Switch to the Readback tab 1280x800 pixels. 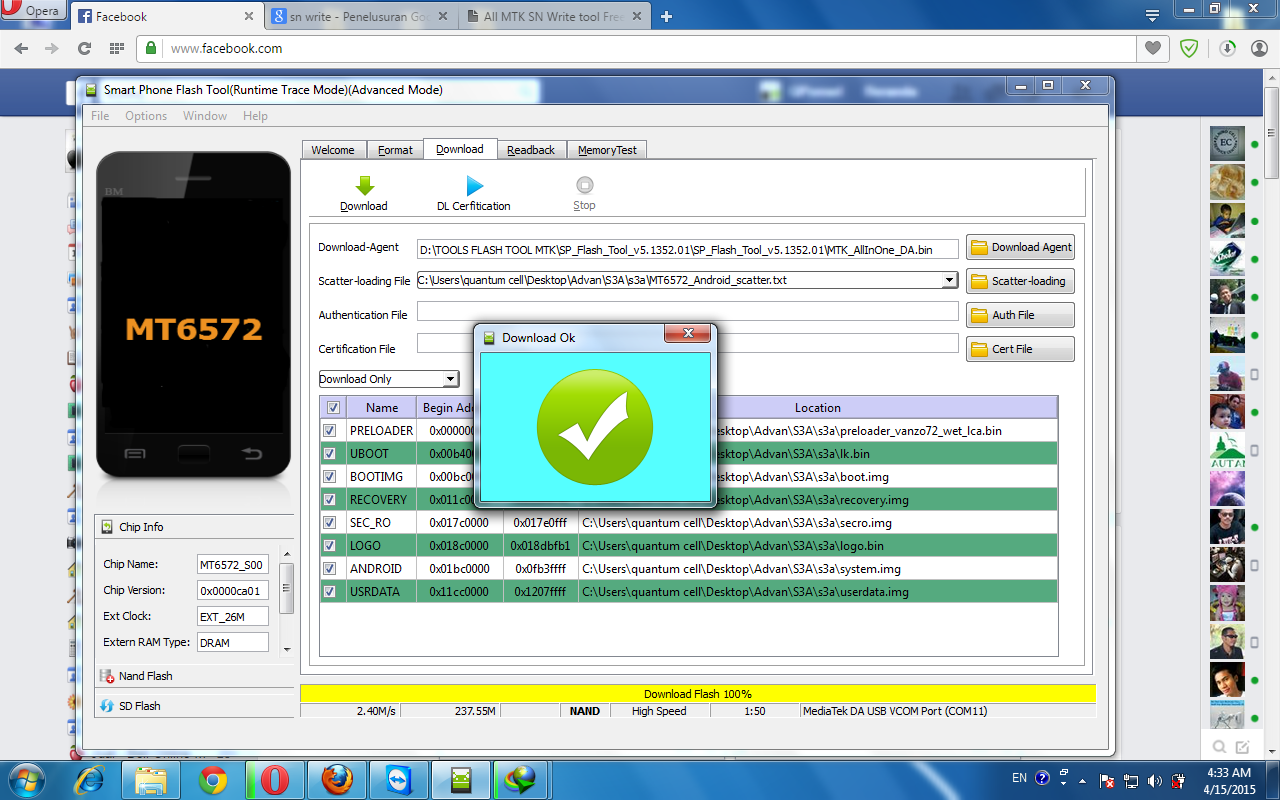pos(530,150)
